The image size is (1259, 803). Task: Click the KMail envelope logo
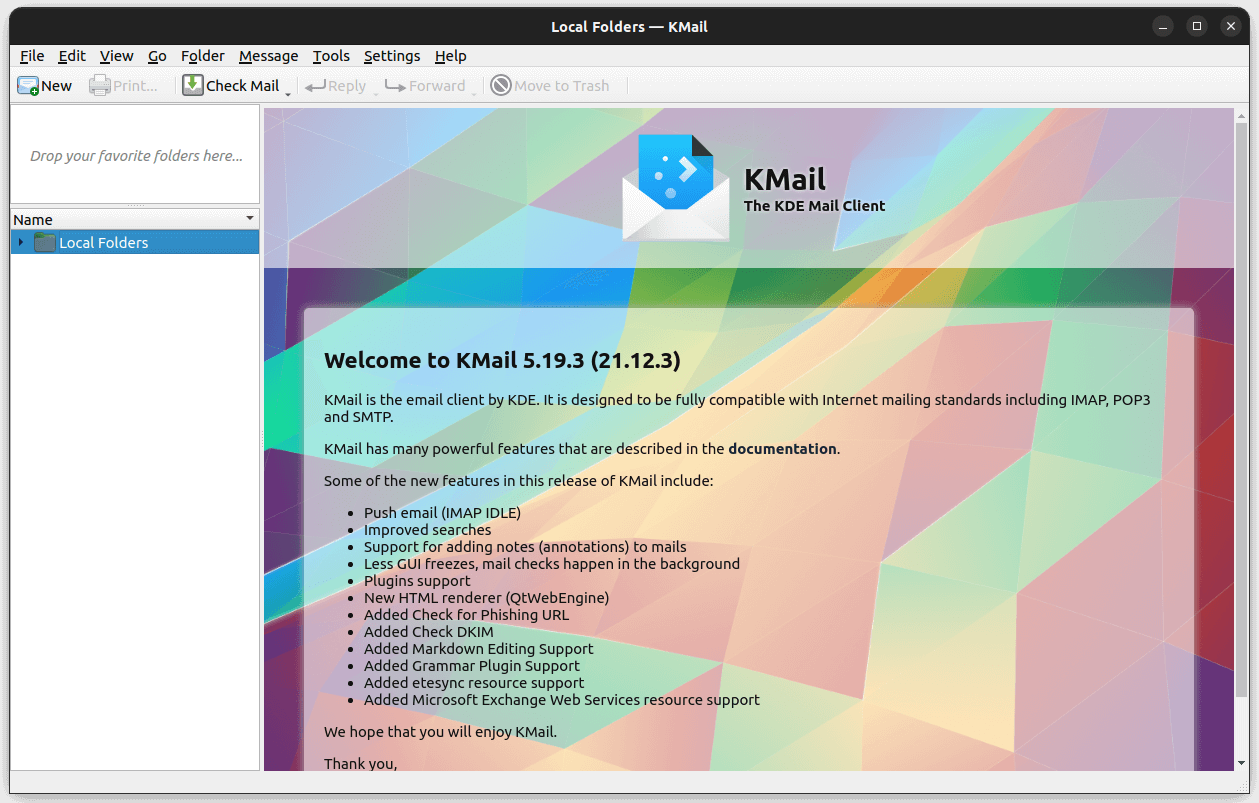pyautogui.click(x=674, y=185)
